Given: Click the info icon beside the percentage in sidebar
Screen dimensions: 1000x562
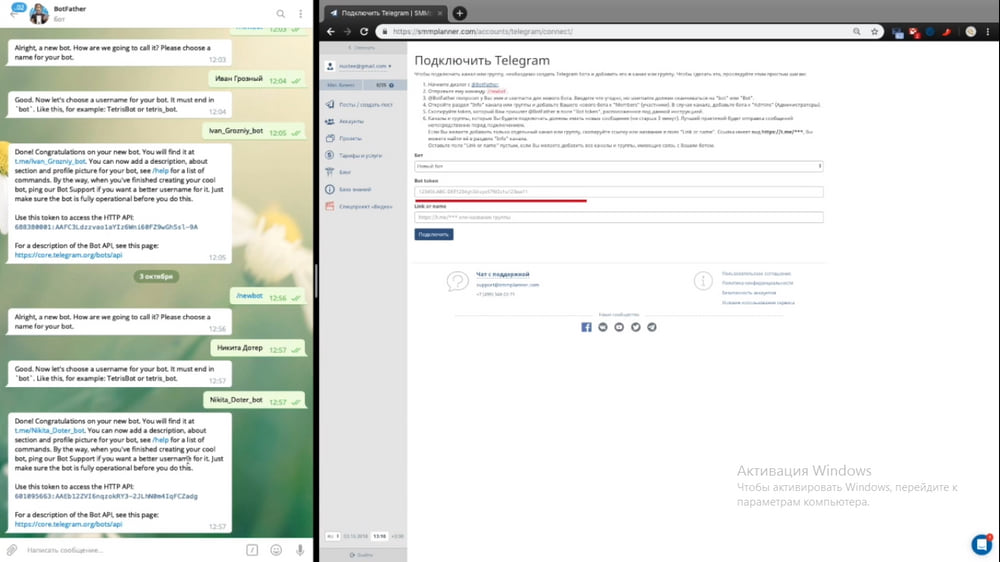Looking at the screenshot, I should 392,85.
